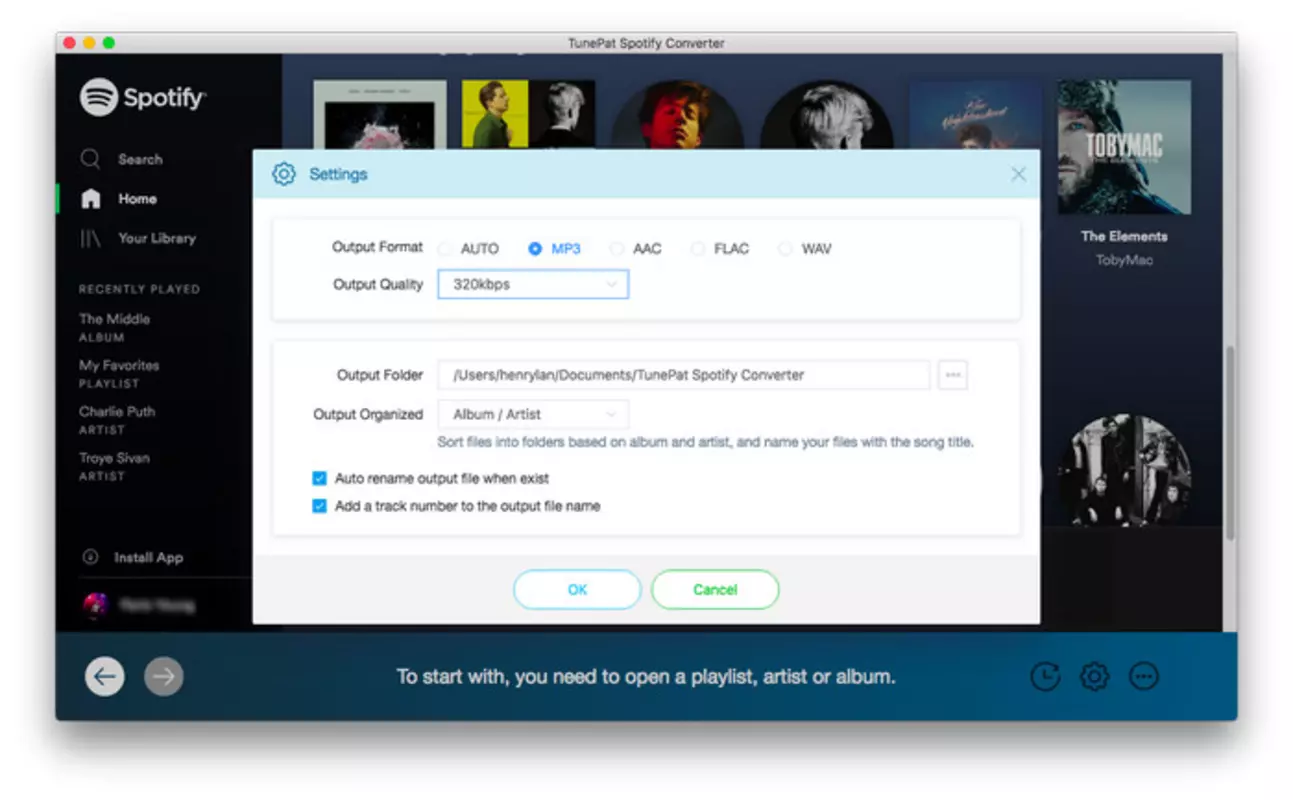Open The Middle album from recently played
This screenshot has height=800, width=1293.
[x=114, y=327]
